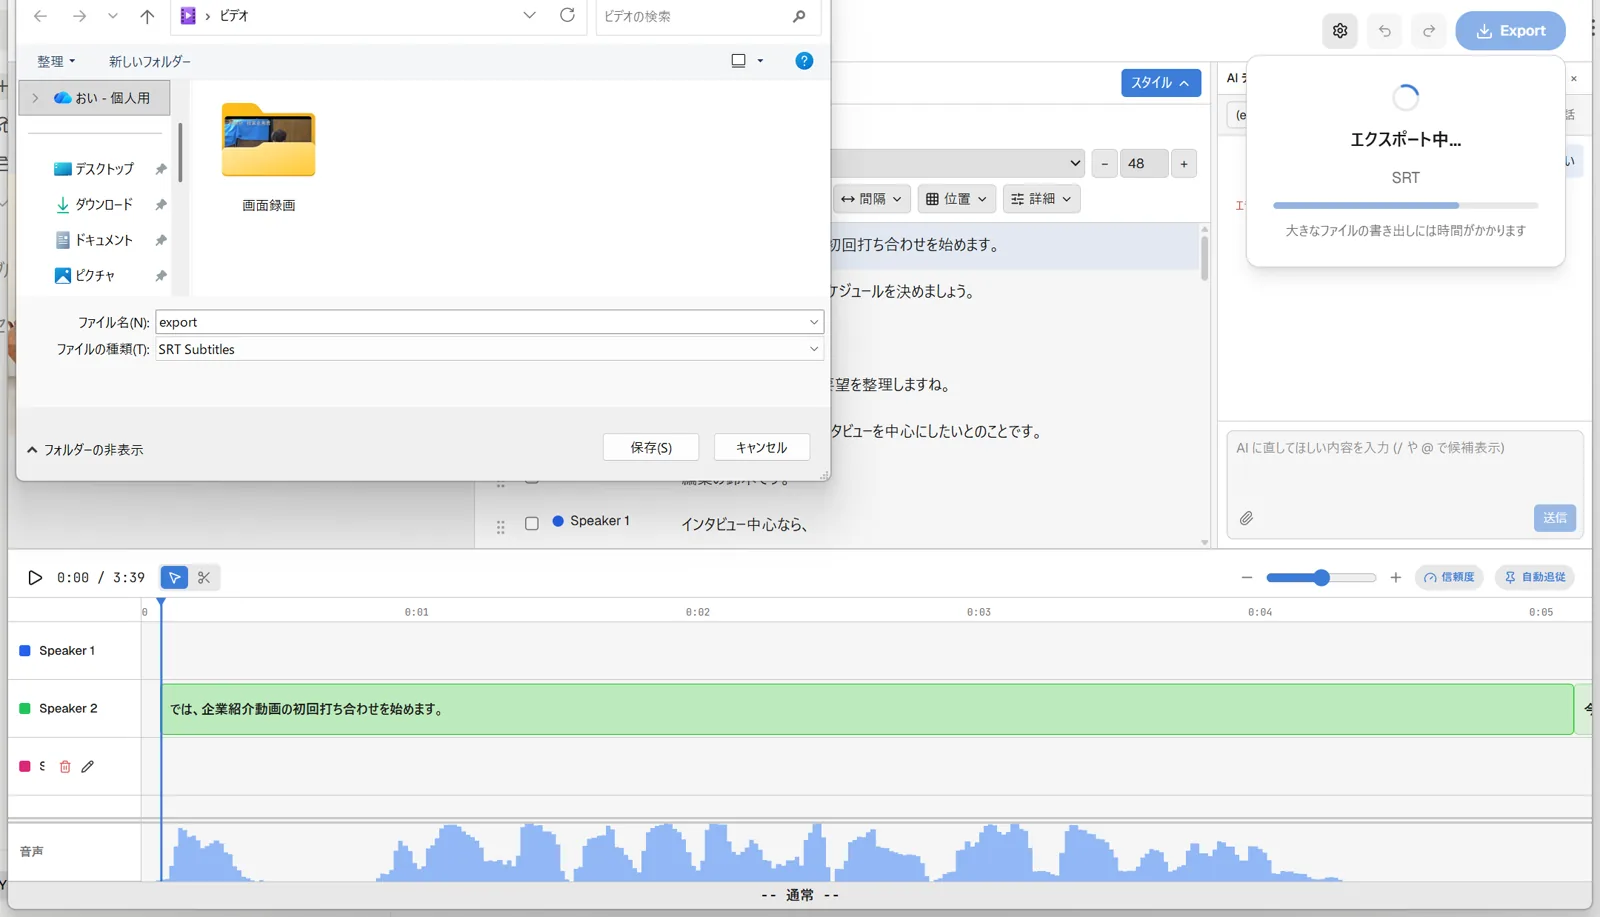The width and height of the screenshot is (1600, 917).
Task: Open the 間隔 spacing dropdown
Action: click(x=872, y=199)
